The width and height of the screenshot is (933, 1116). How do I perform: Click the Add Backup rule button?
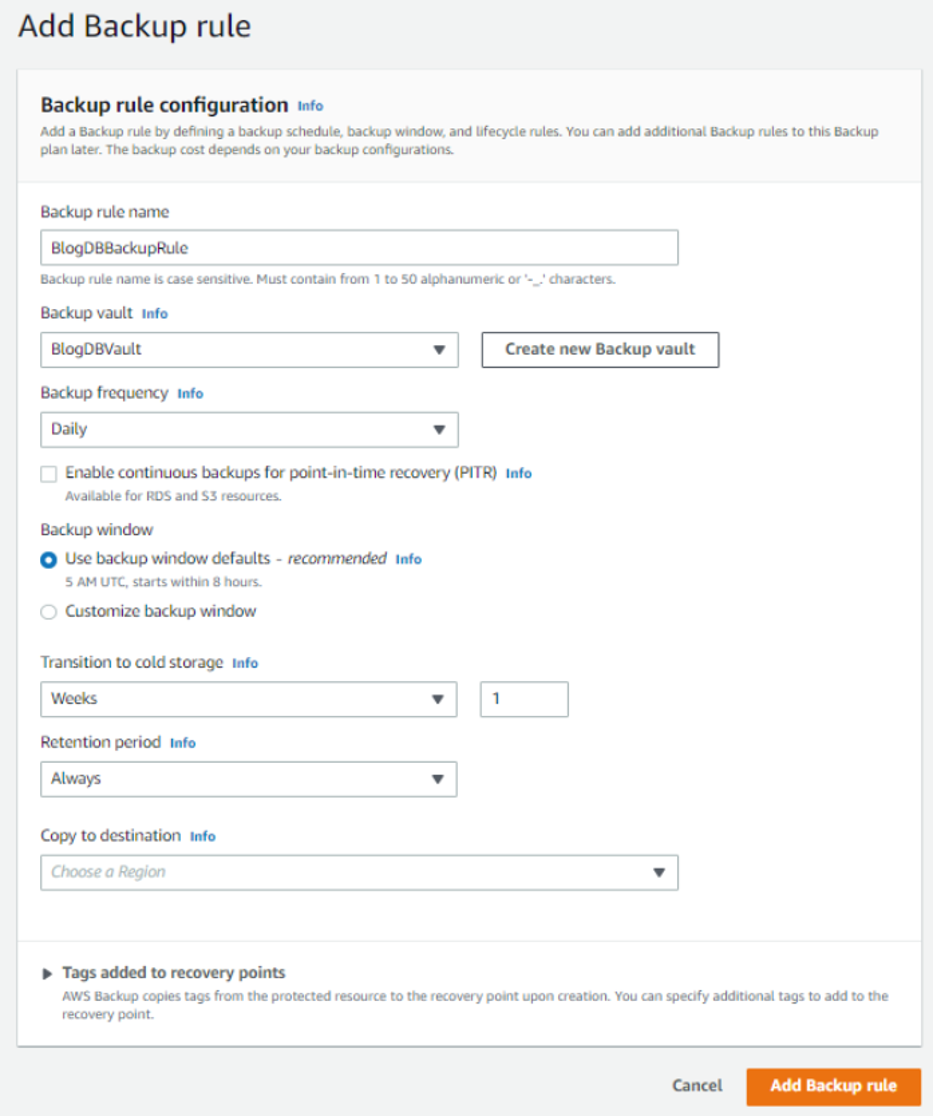tap(832, 1086)
